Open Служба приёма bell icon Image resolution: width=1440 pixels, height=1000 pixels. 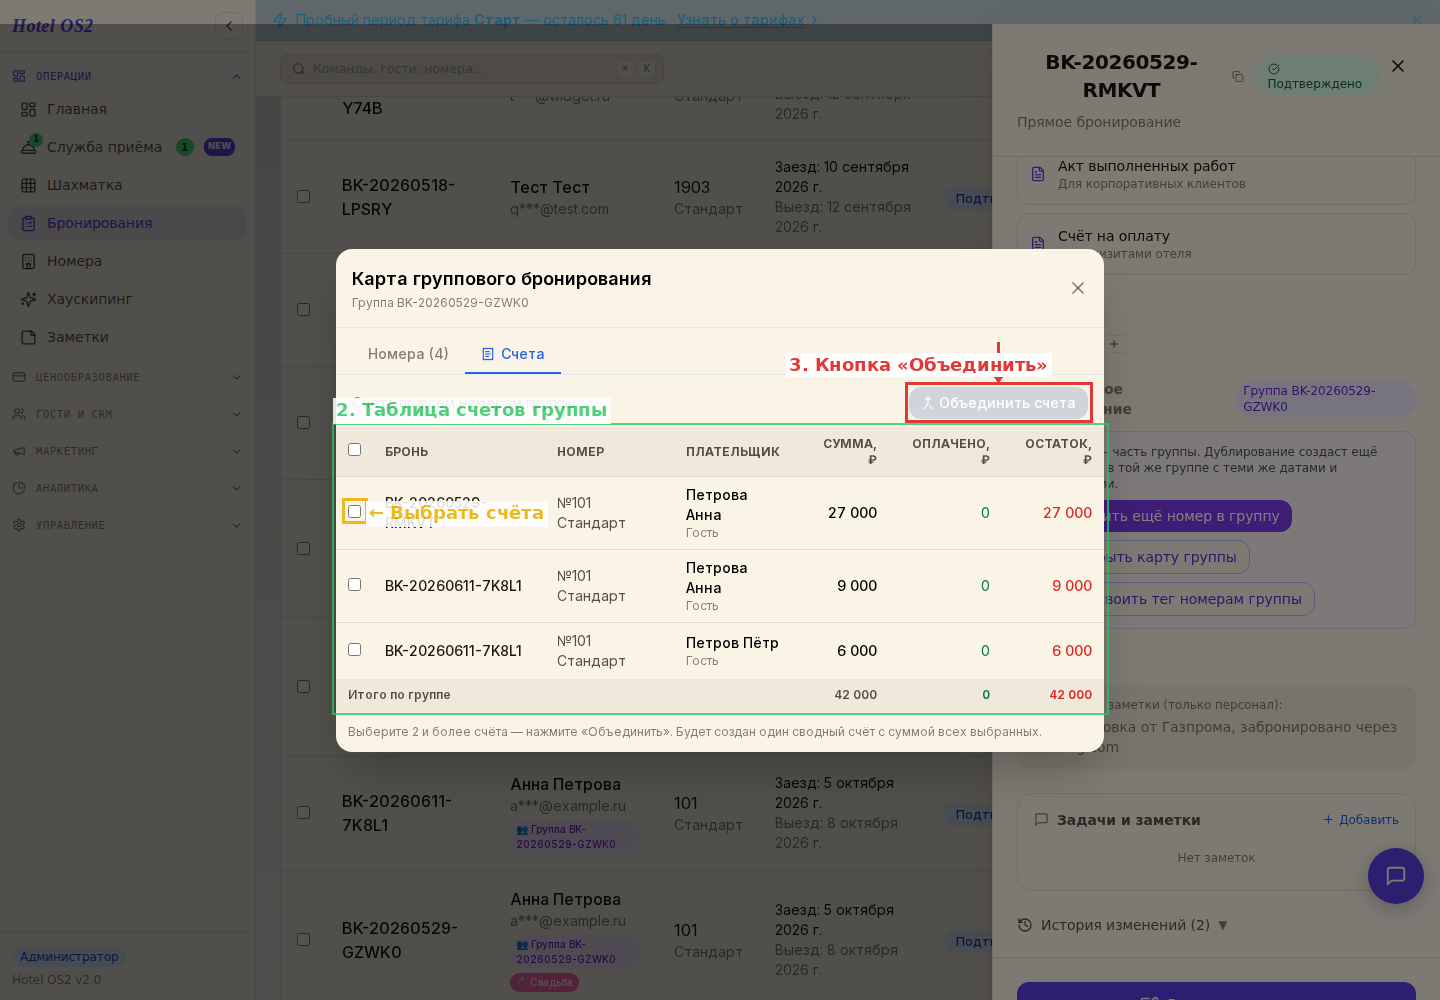(x=29, y=147)
